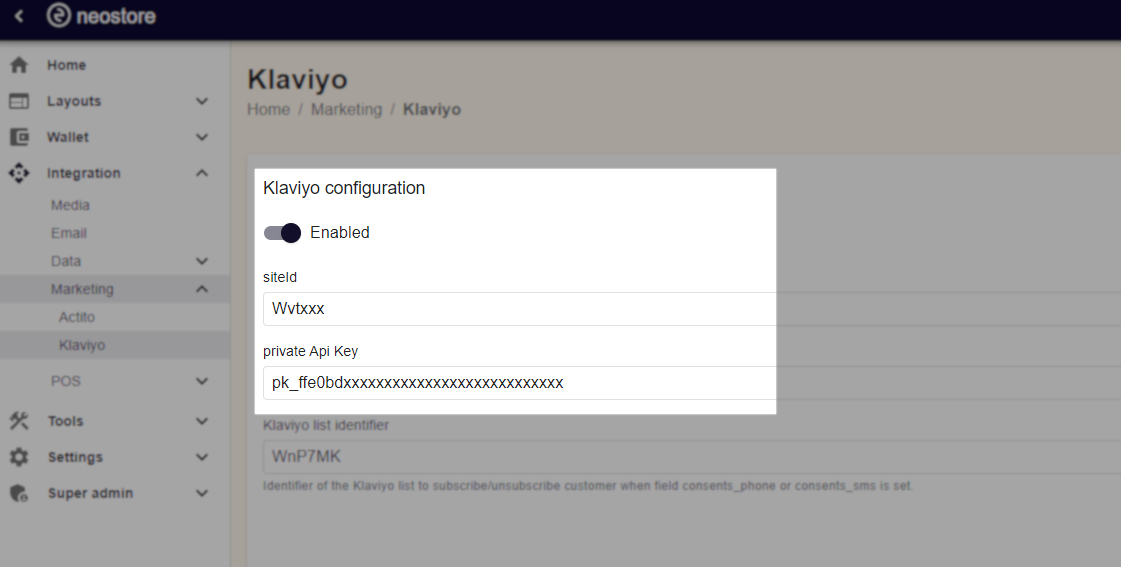Viewport: 1121px width, 567px height.
Task: Click the Integration arrows icon
Action: [18, 173]
